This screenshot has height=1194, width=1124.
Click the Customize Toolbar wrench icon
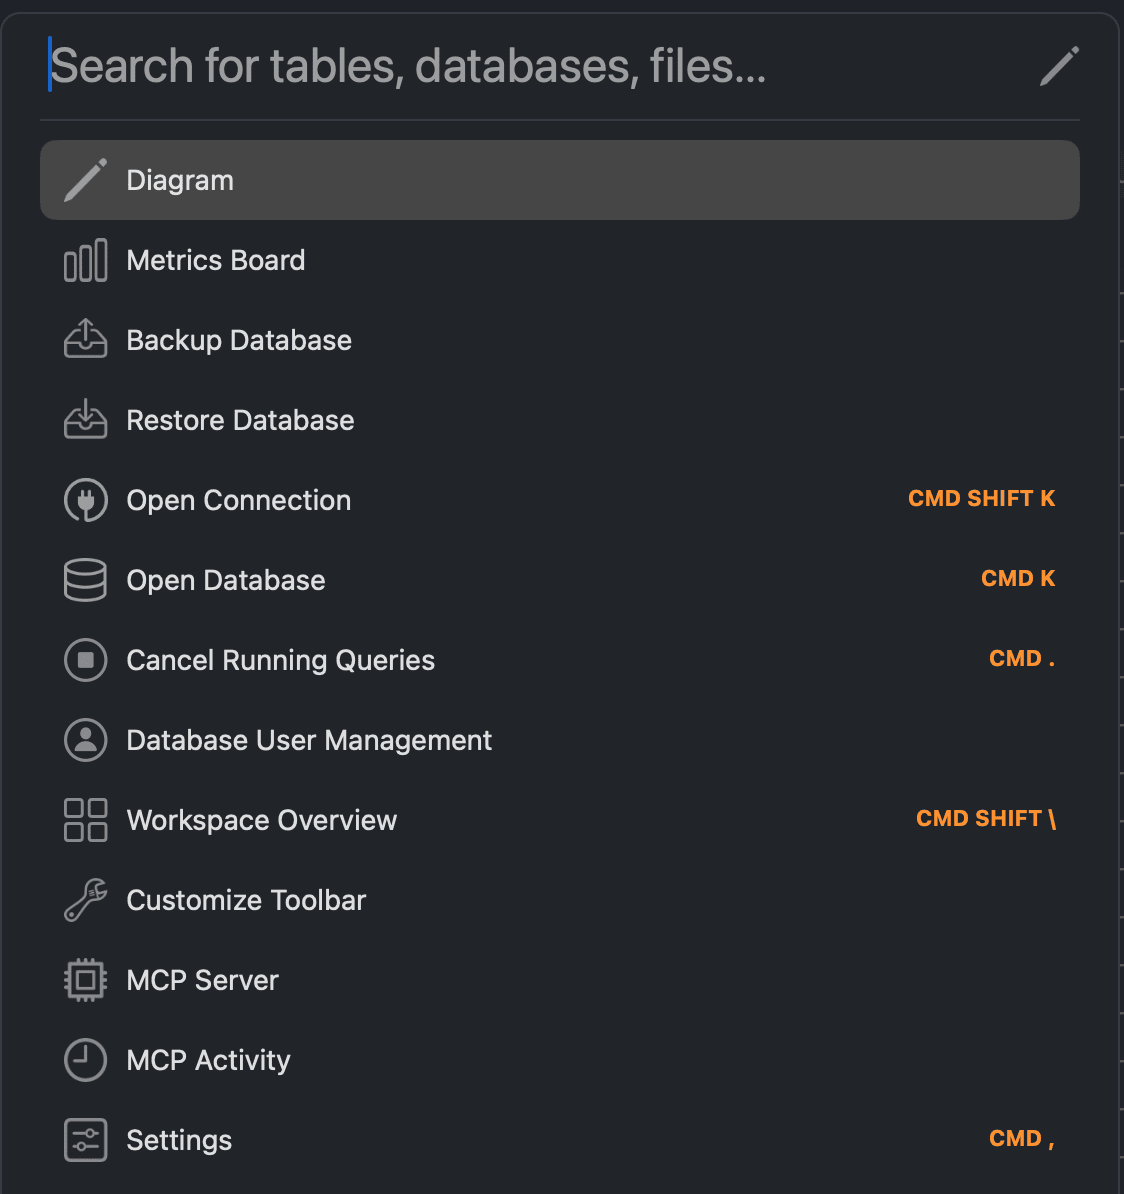[85, 900]
